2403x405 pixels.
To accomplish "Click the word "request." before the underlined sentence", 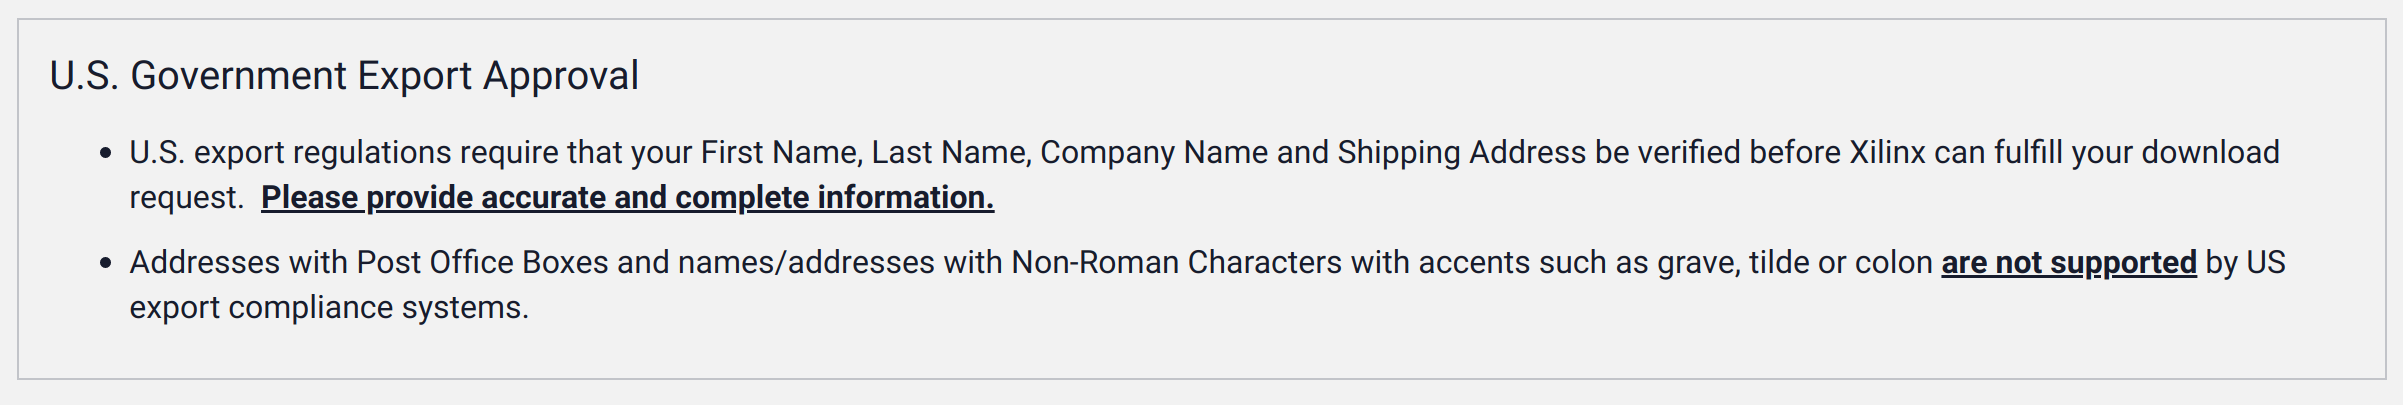I will (186, 198).
